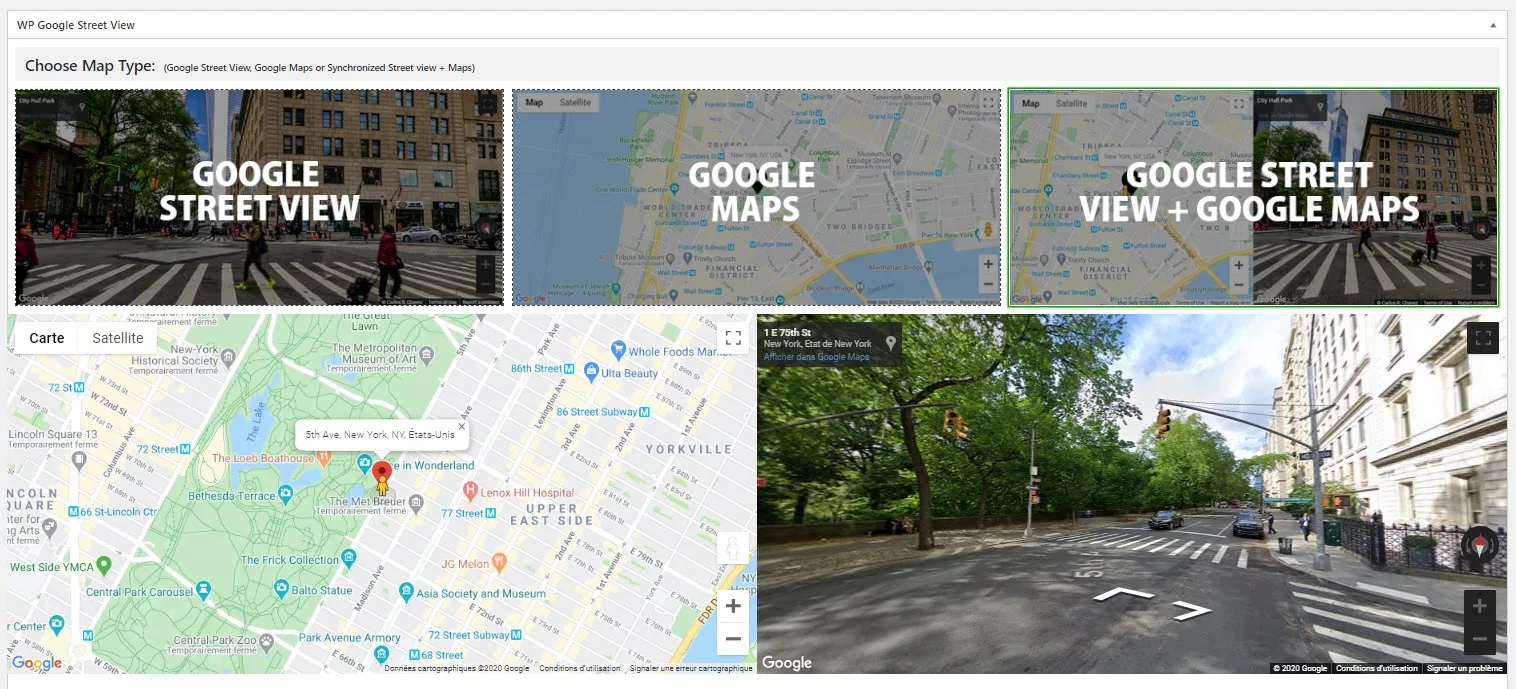Viewport: 1516px width, 689px height.
Task: Select the Google Maps map type
Action: pyautogui.click(x=757, y=197)
